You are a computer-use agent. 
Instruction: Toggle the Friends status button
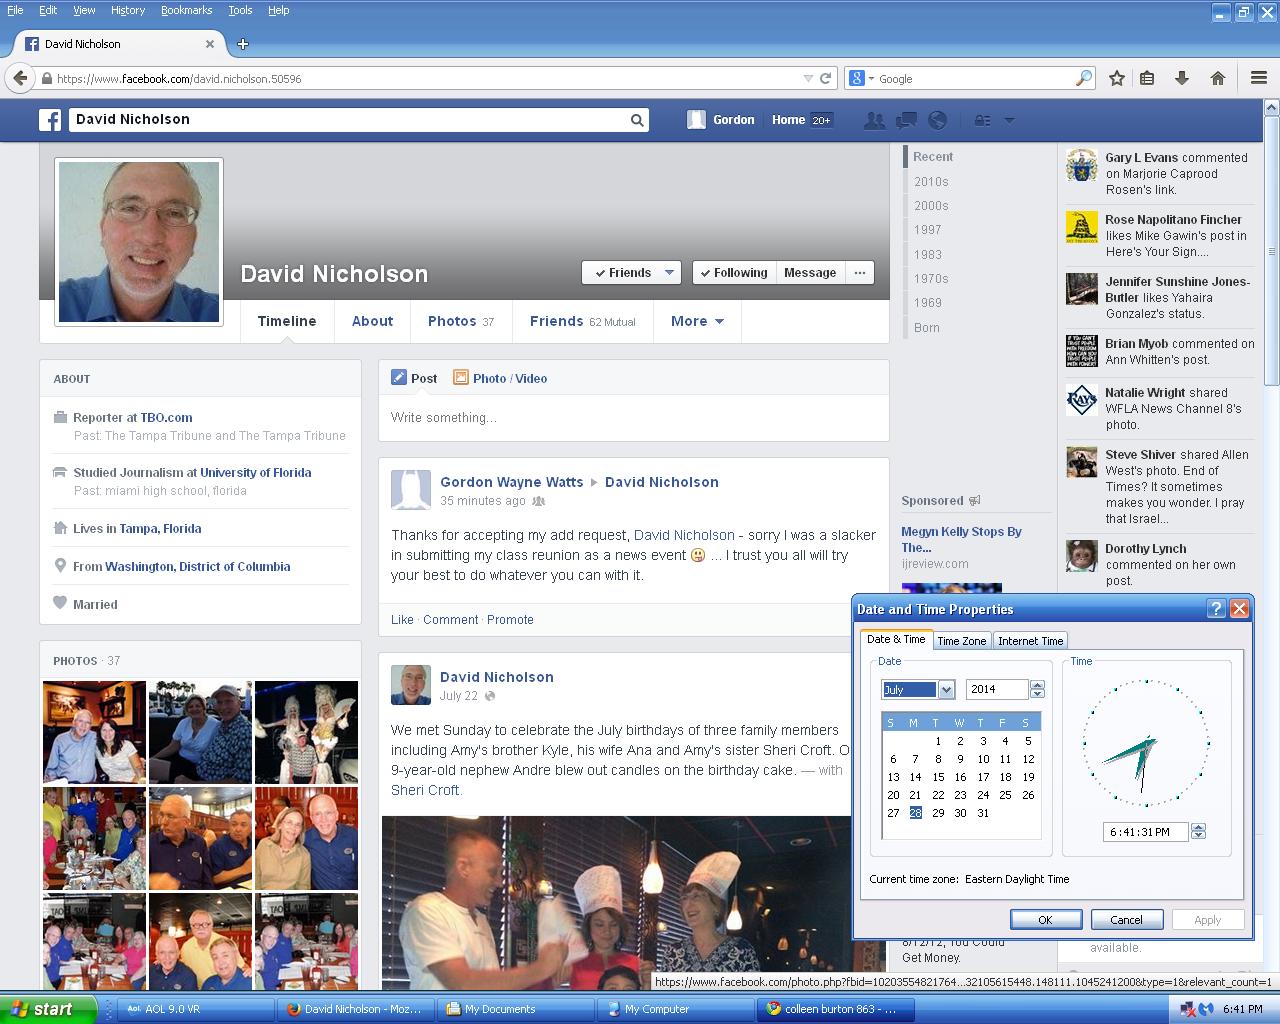631,273
